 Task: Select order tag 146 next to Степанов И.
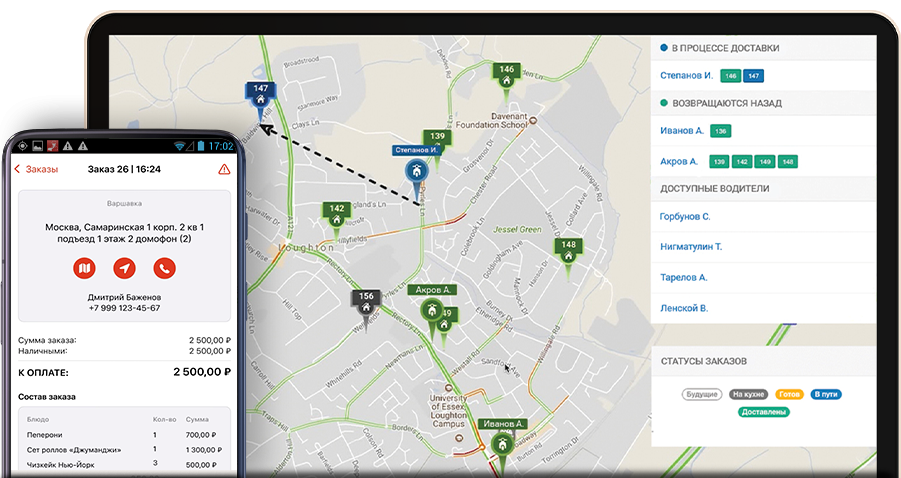[730, 76]
